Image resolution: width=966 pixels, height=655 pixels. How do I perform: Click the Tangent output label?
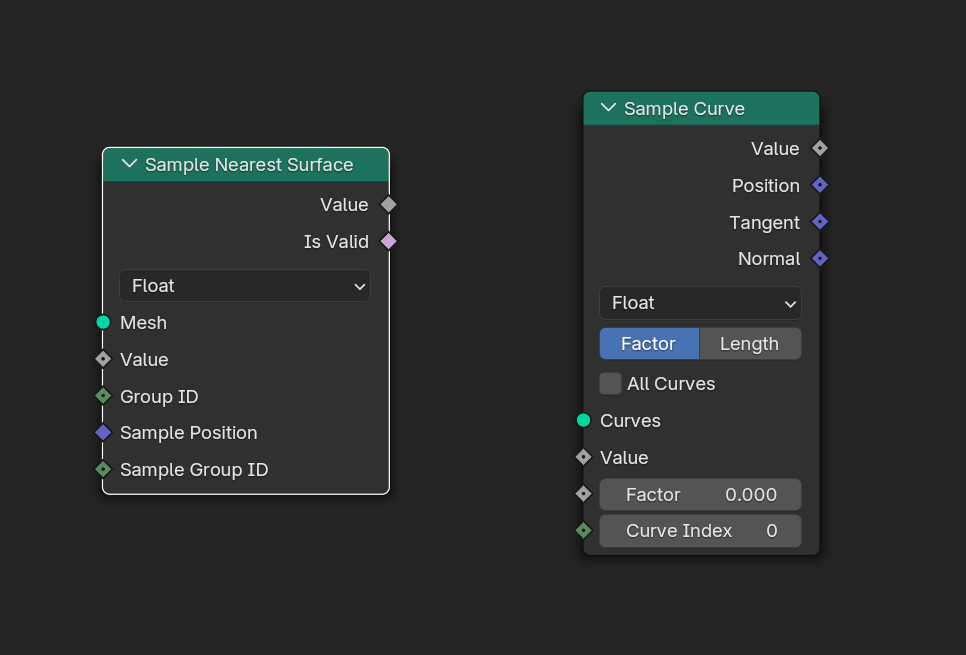click(x=765, y=222)
